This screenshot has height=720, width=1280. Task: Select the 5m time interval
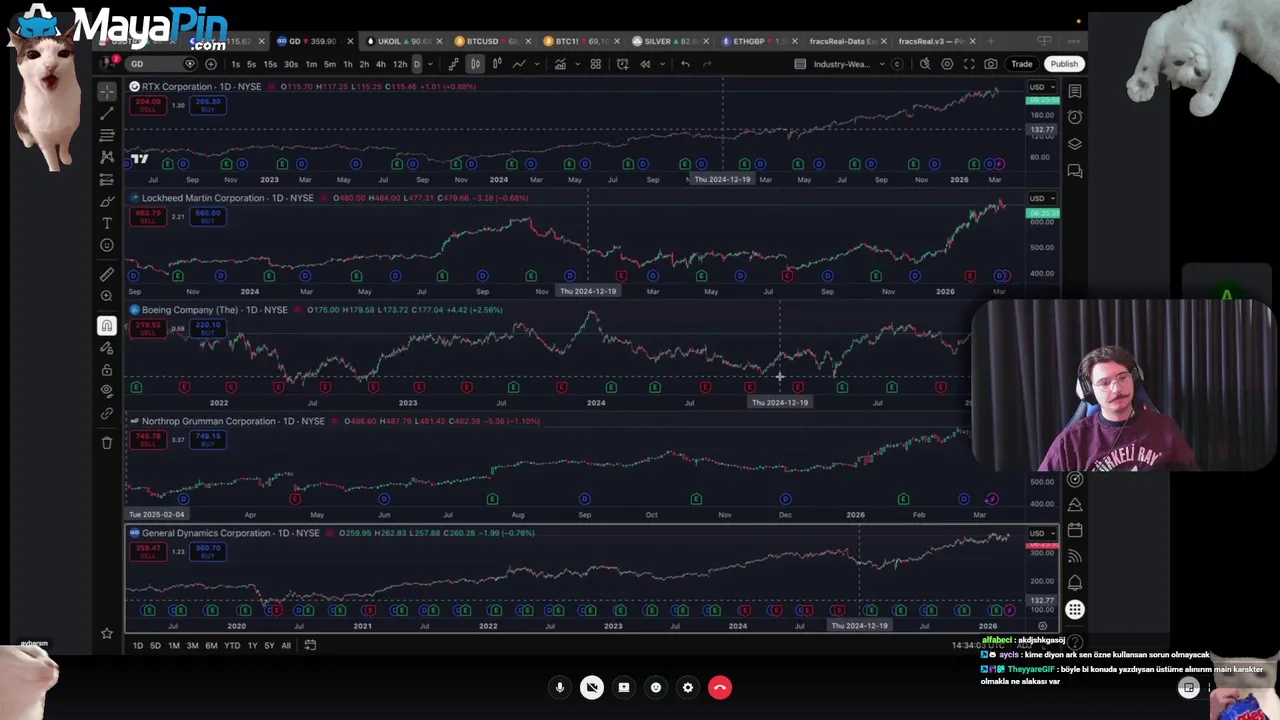(x=330, y=64)
